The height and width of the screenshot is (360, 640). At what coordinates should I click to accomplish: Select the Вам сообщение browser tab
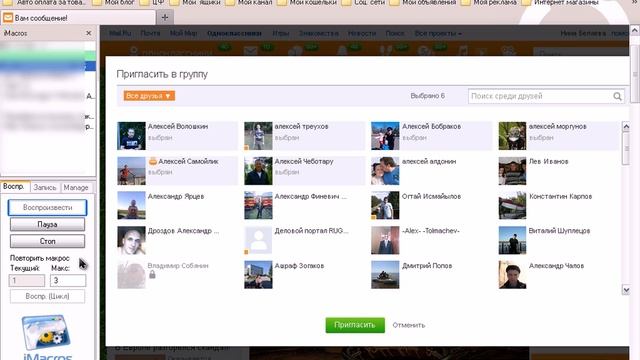[x=78, y=18]
